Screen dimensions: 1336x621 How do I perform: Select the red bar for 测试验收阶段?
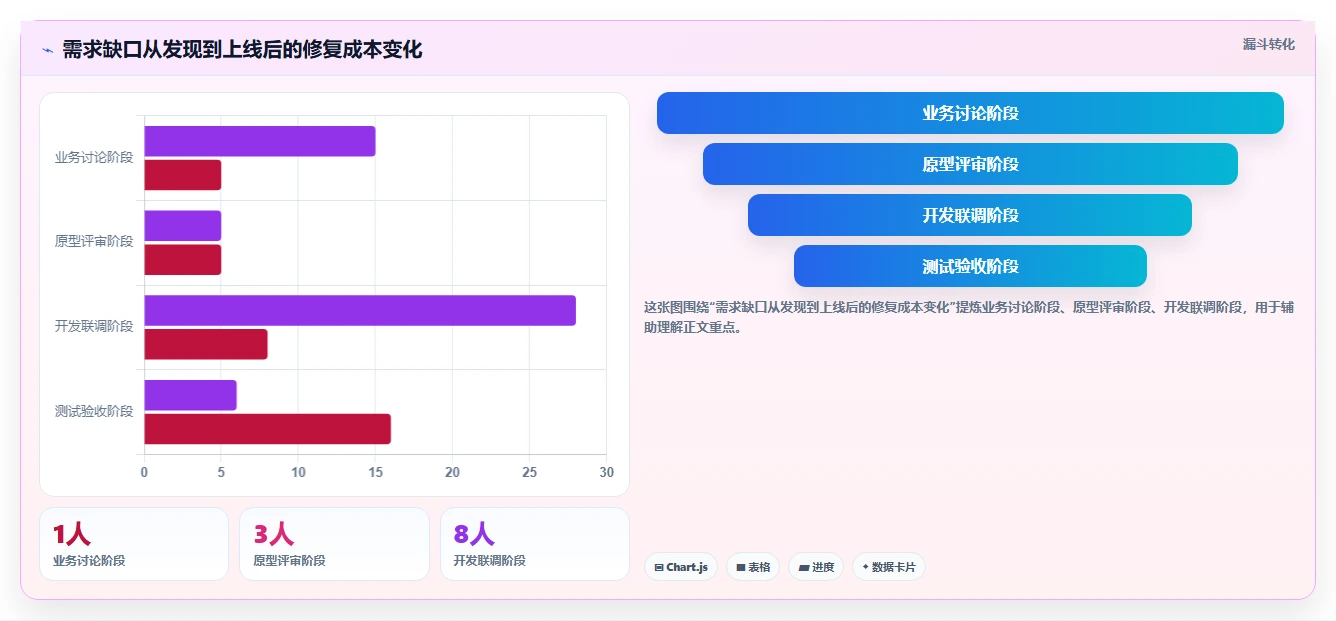click(x=268, y=429)
